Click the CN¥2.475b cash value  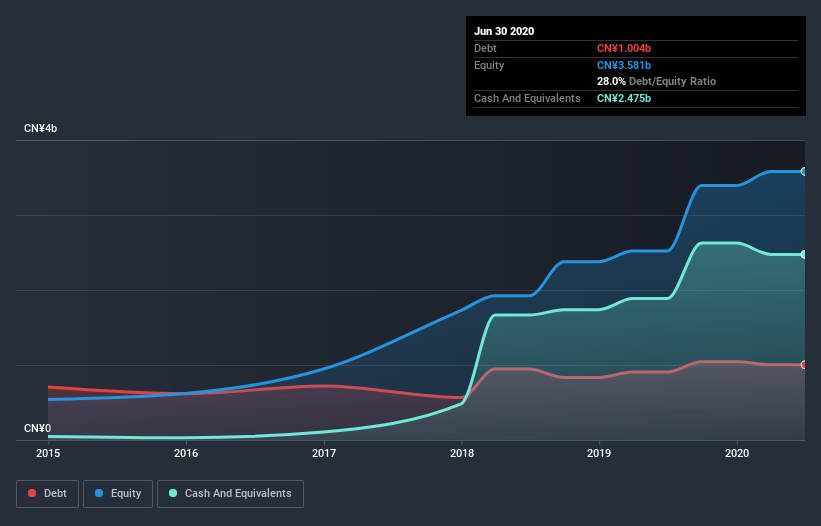(624, 98)
